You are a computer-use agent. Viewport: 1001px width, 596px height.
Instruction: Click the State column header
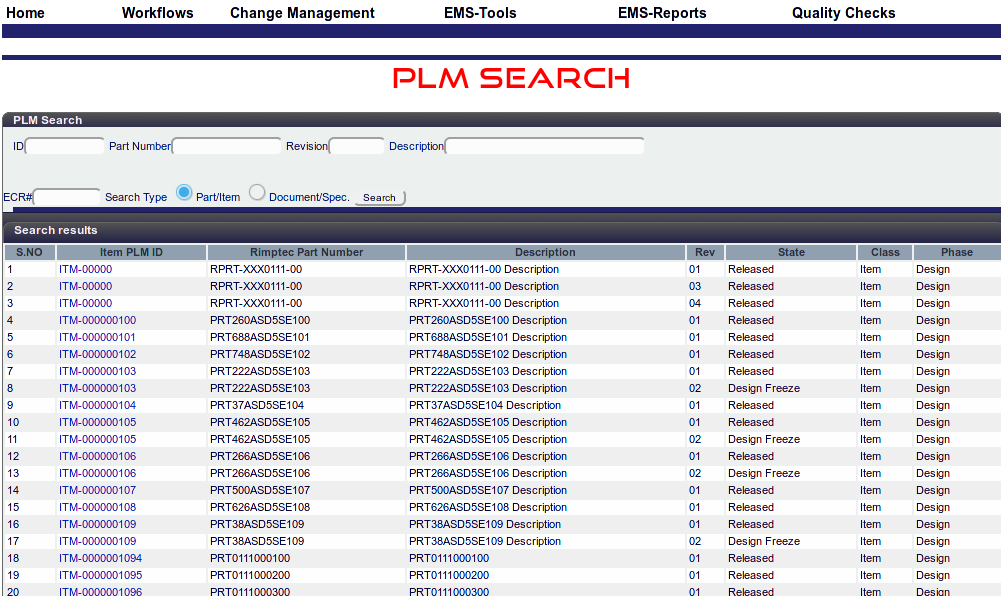tap(790, 252)
